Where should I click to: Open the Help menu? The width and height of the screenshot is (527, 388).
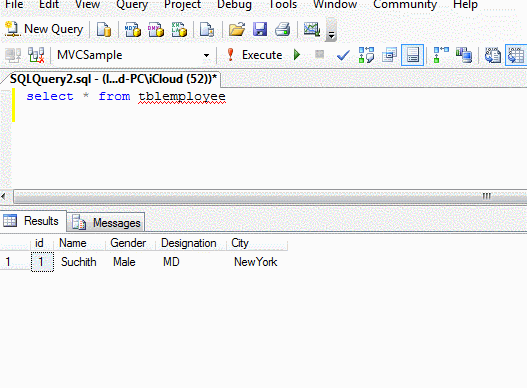(x=465, y=4)
